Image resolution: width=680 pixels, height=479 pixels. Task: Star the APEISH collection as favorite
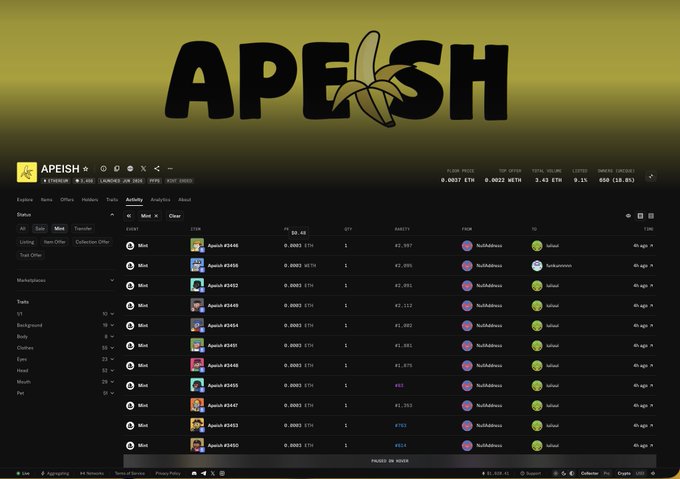[x=86, y=169]
